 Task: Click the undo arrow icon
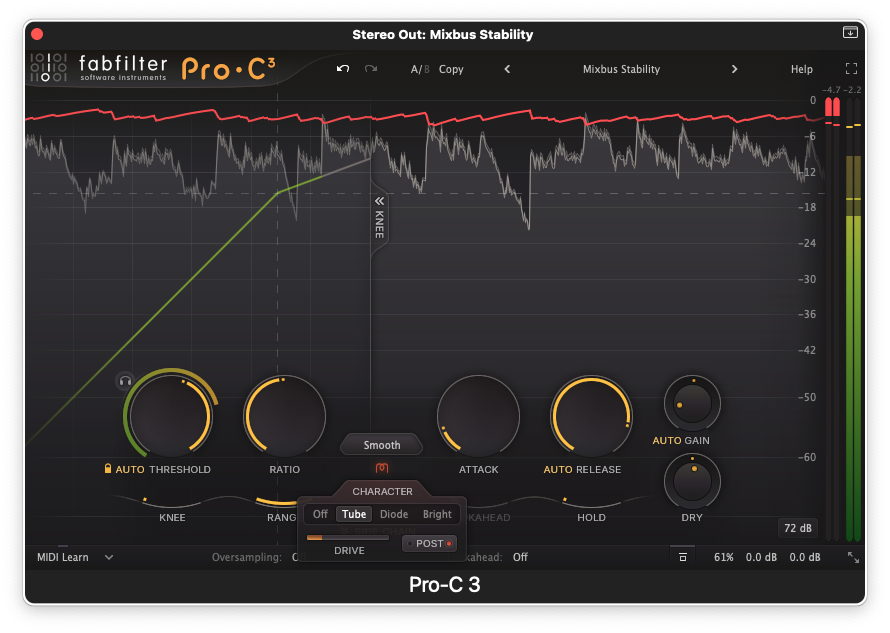pos(343,69)
